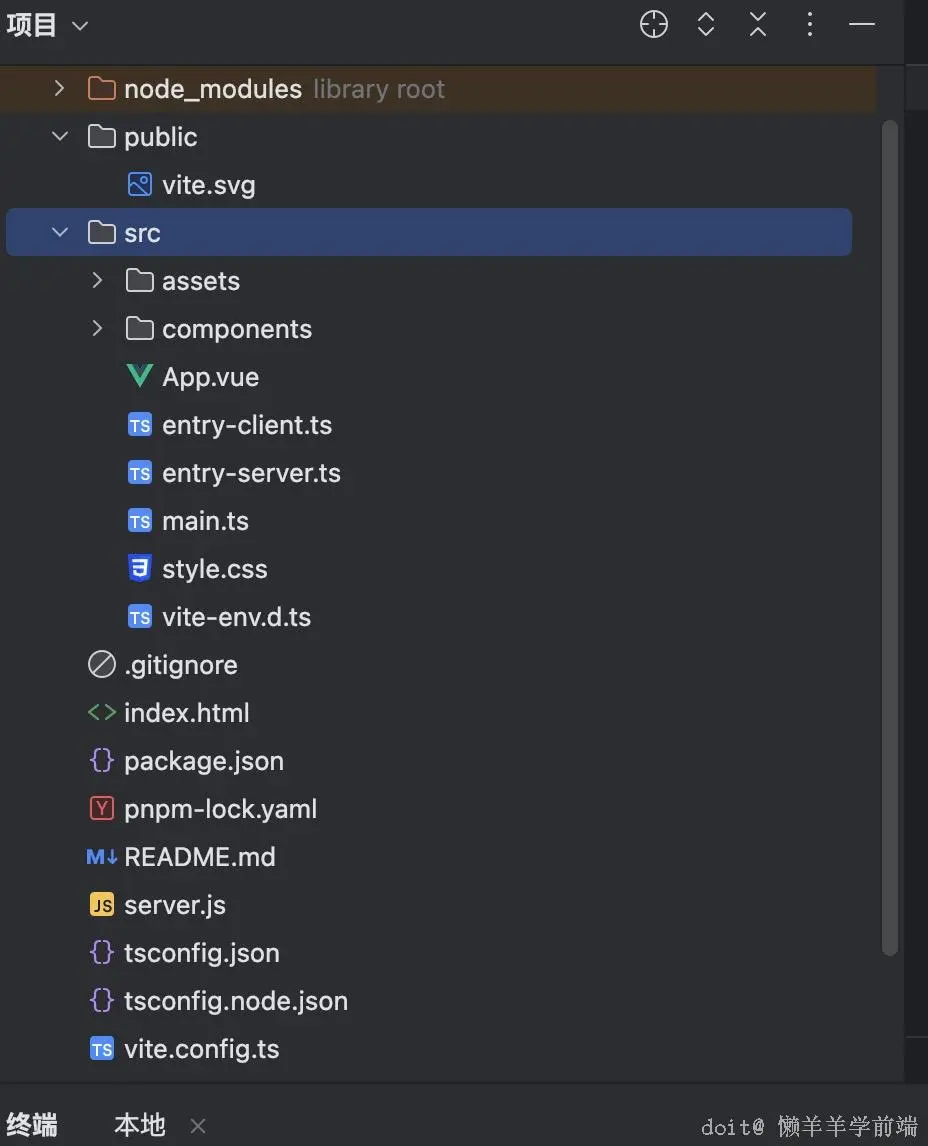The width and height of the screenshot is (928, 1146).
Task: Select the entry-server.ts file
Action: coord(251,473)
